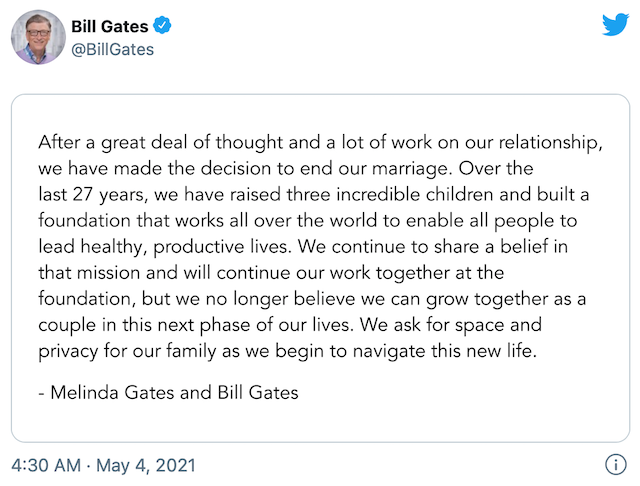Open the tweet info icon

616,464
